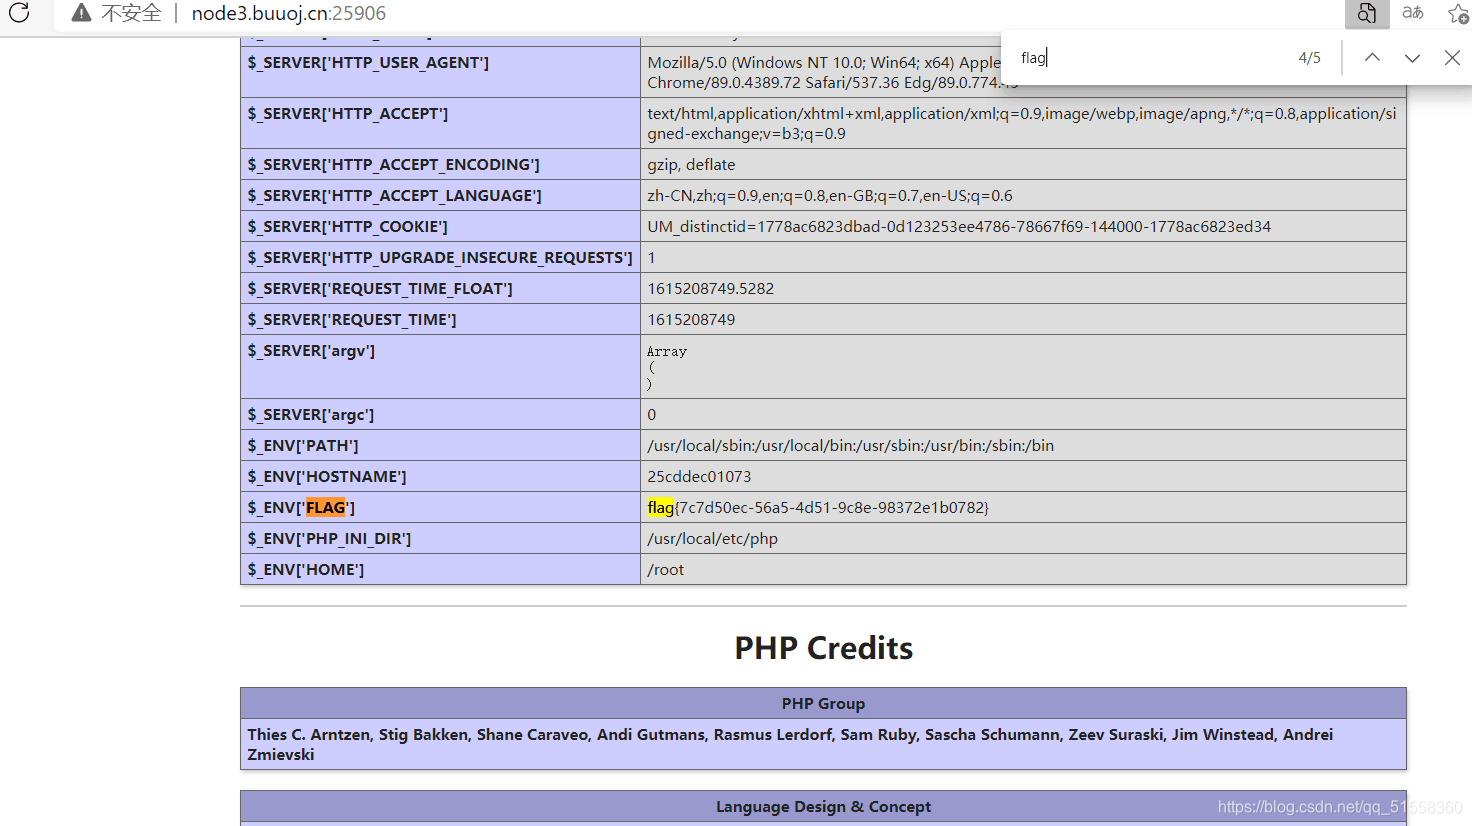Add page to favorites star icon
This screenshot has width=1472, height=826.
1458,13
